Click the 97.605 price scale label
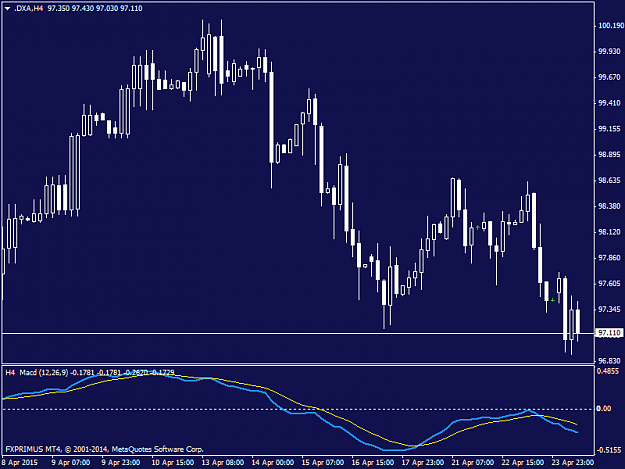The image size is (625, 469). point(609,283)
